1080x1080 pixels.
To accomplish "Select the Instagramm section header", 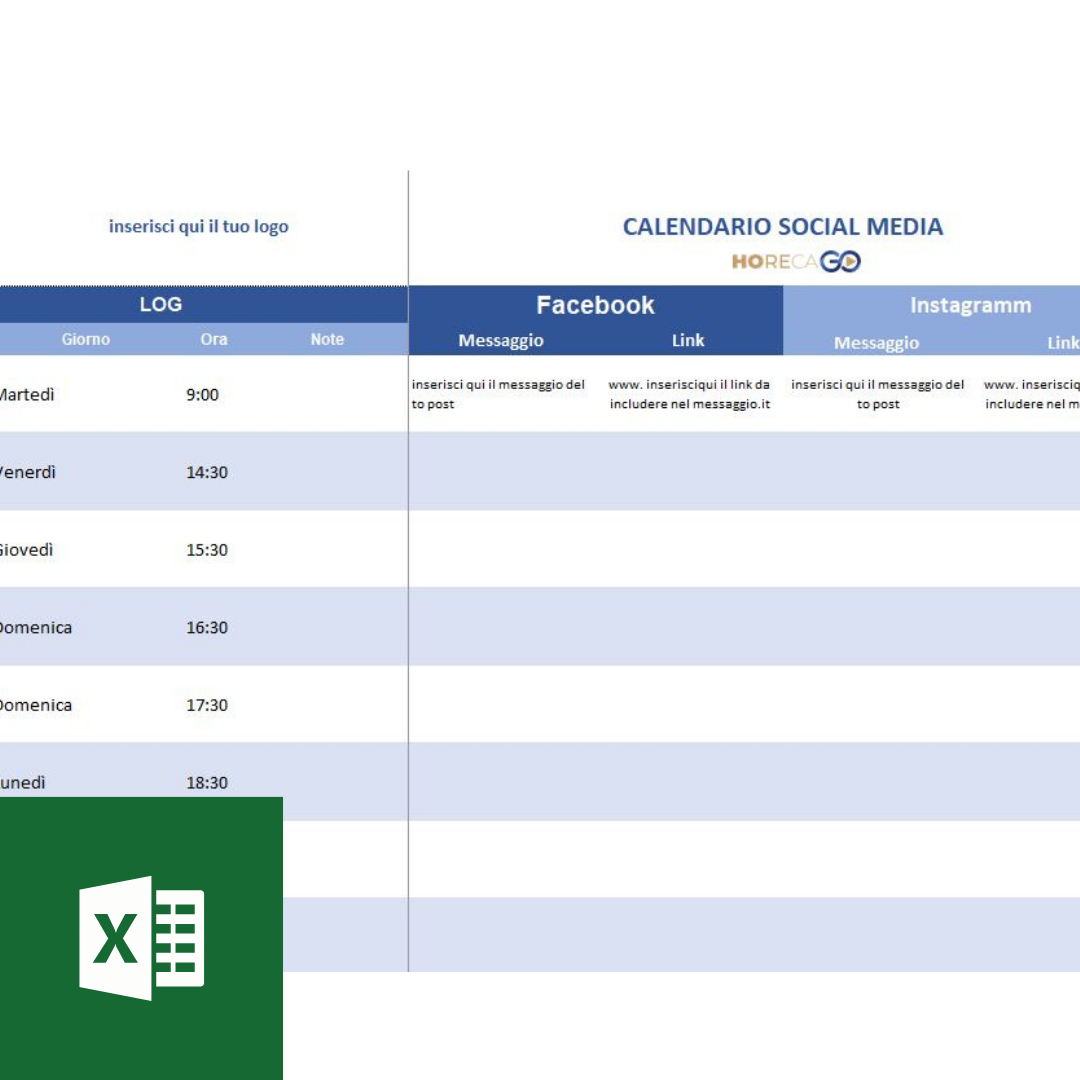I will 970,306.
